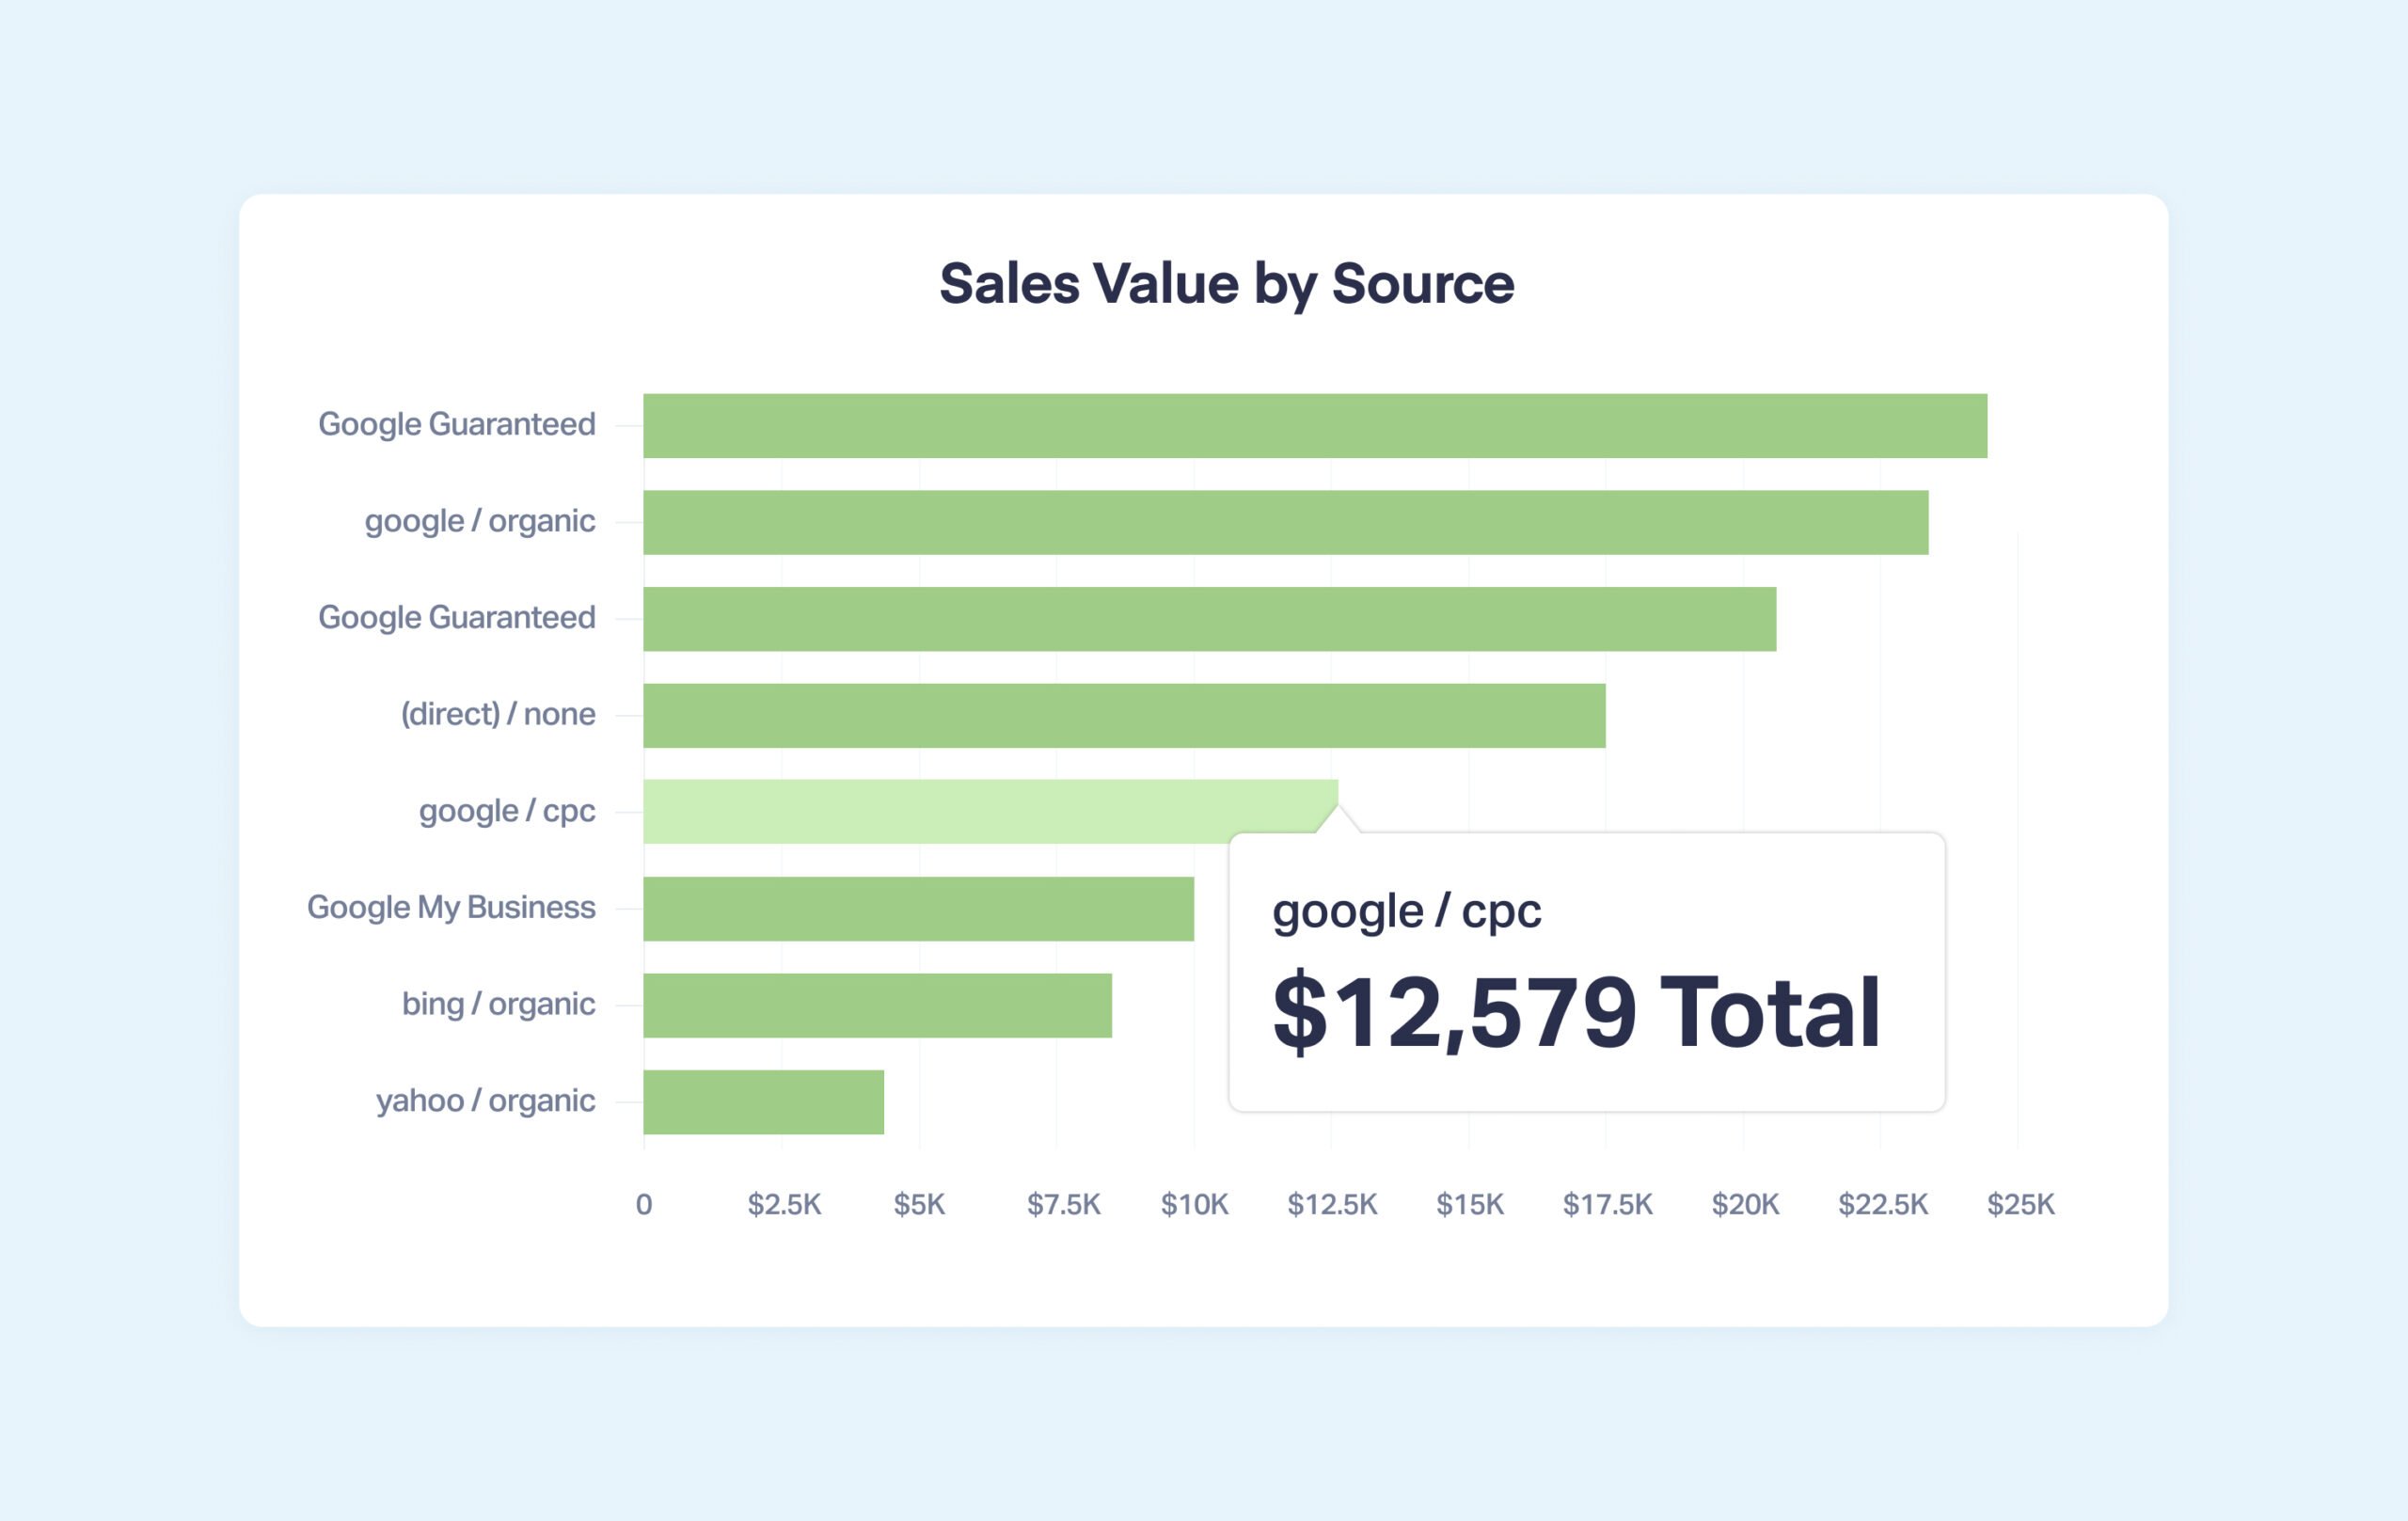
Task: Click the yahoo / organic bar
Action: pyautogui.click(x=763, y=1101)
